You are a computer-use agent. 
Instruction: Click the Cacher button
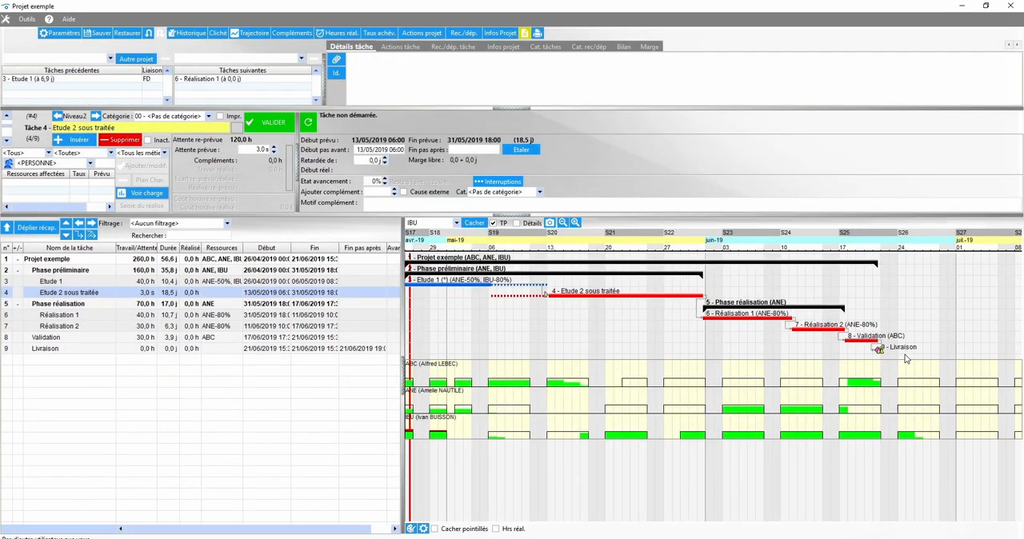point(473,223)
